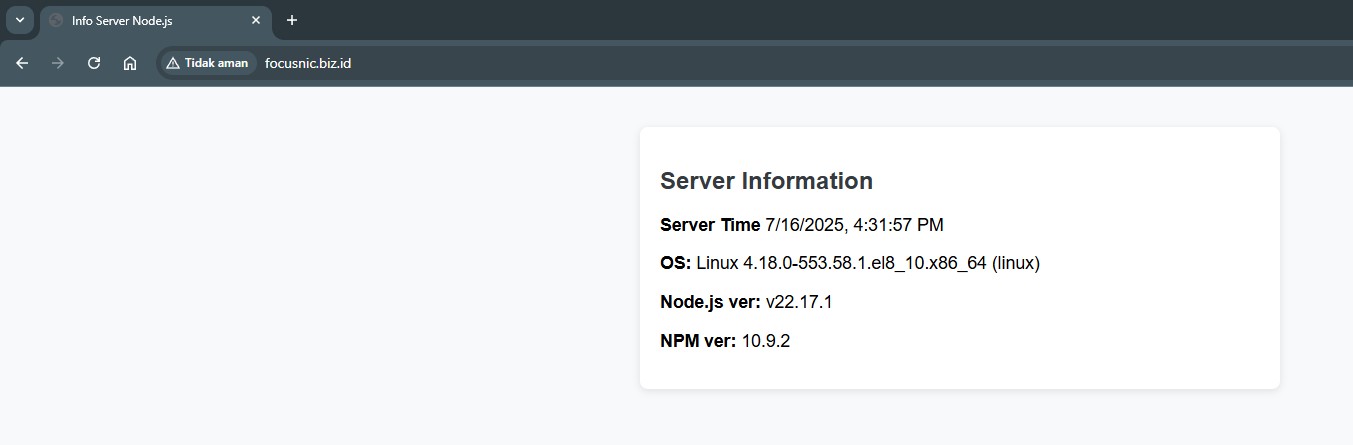Reload the current page
The height and width of the screenshot is (445, 1353).
tap(94, 63)
